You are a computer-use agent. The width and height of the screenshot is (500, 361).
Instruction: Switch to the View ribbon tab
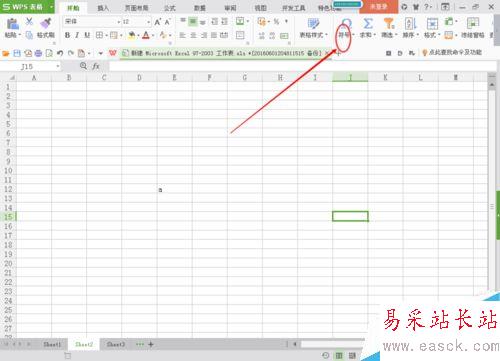tap(260, 8)
